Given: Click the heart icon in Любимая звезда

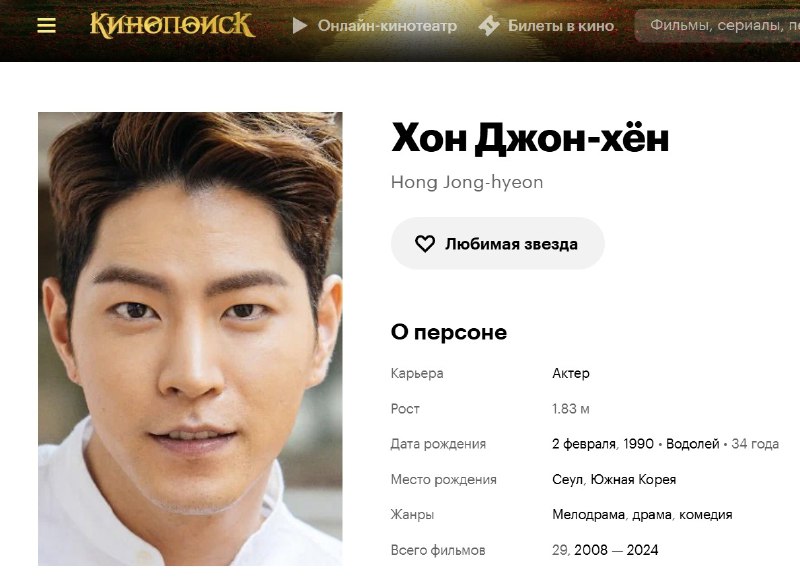Looking at the screenshot, I should 424,244.
